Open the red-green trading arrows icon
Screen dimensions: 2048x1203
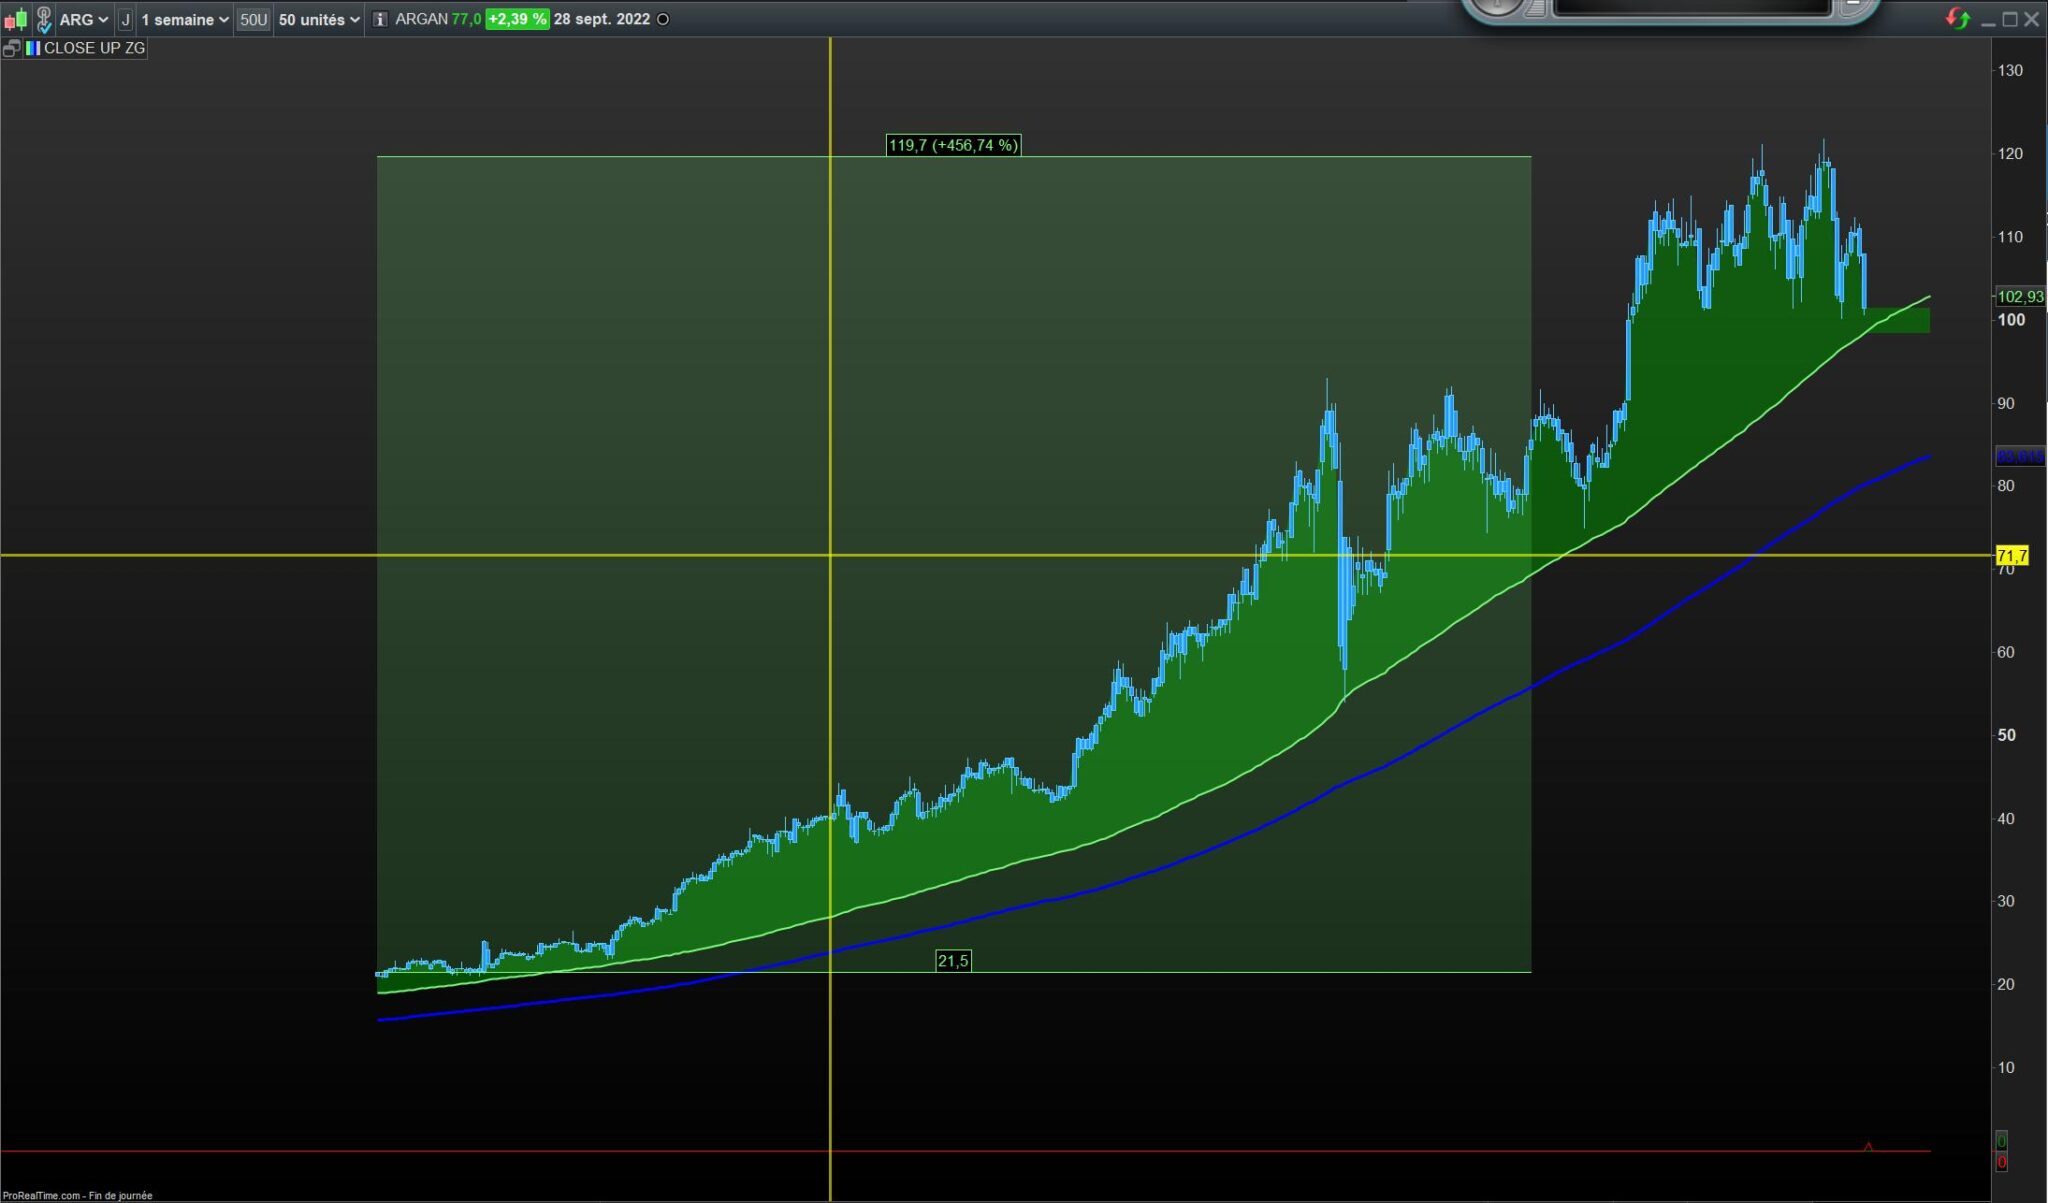tap(1957, 19)
